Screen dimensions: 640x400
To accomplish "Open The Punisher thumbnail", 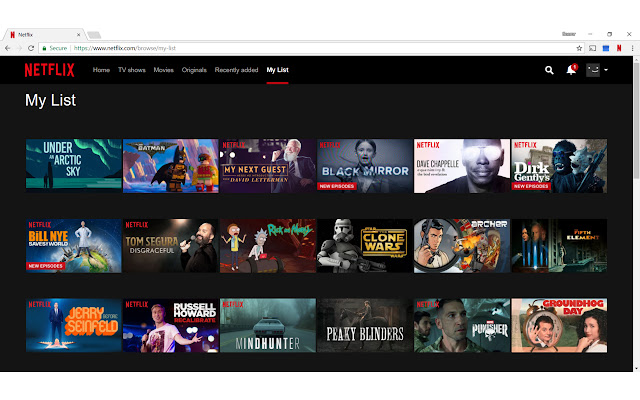I will [462, 325].
